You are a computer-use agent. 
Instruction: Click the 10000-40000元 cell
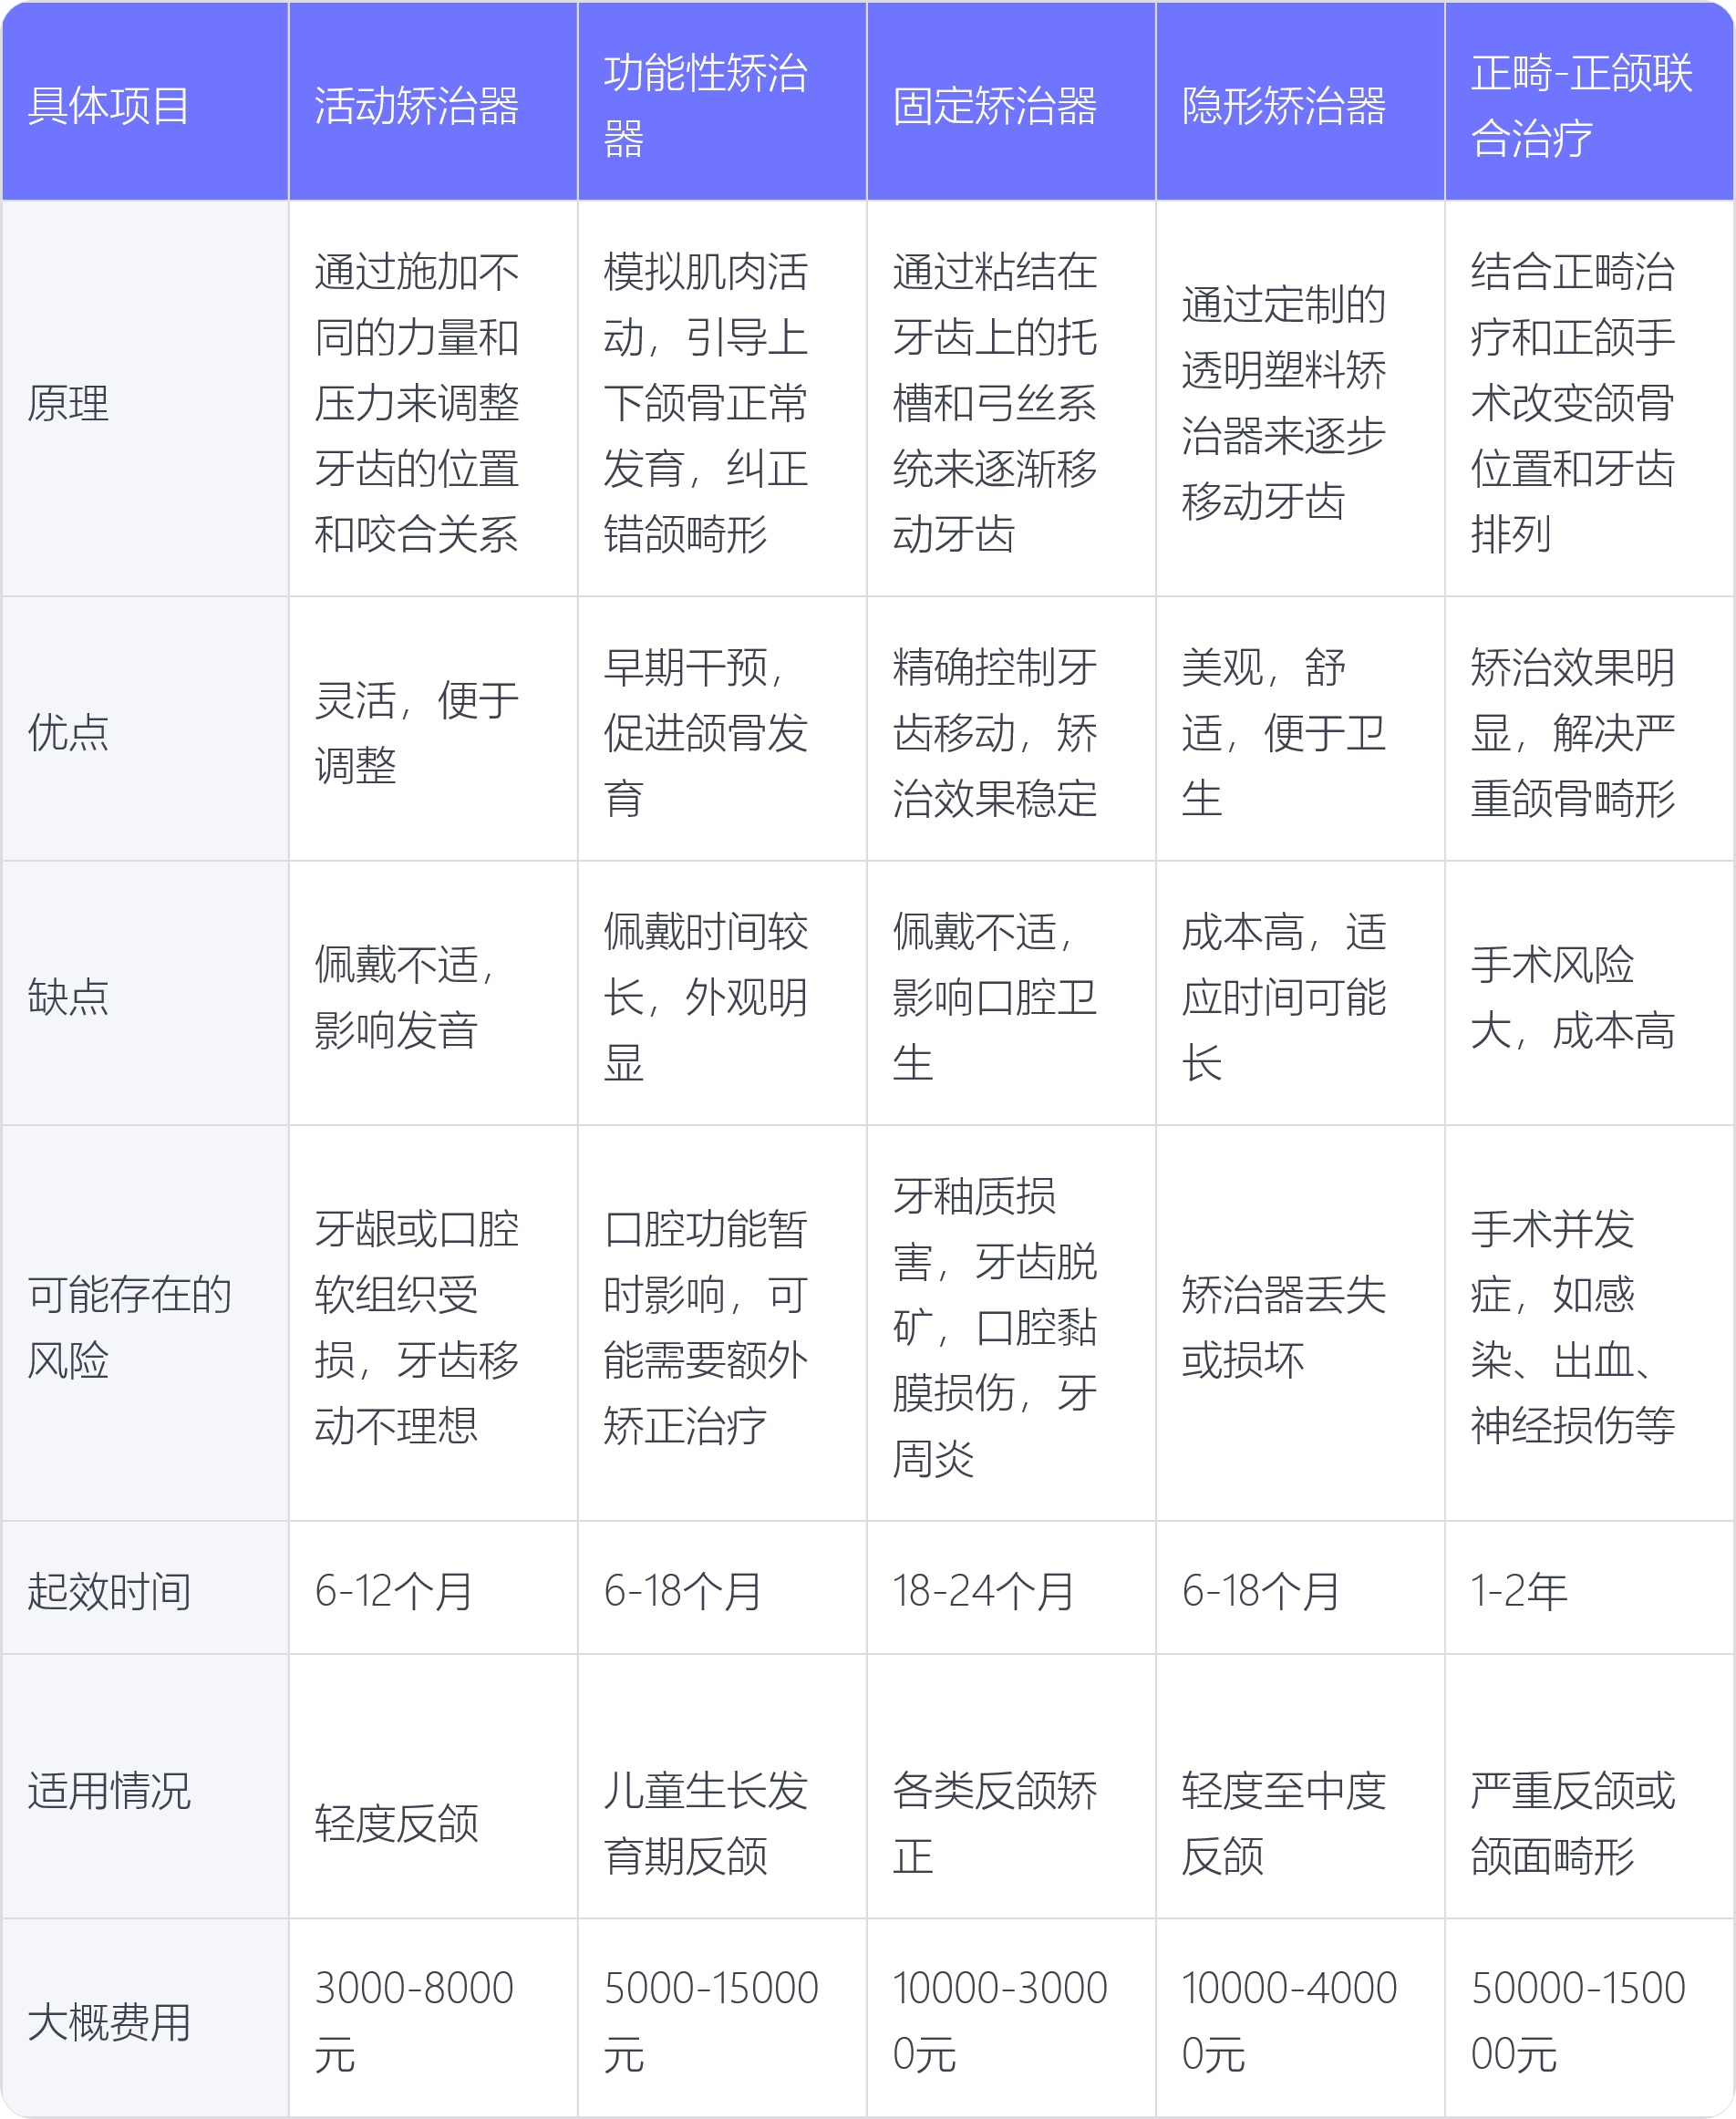tap(1300, 2017)
